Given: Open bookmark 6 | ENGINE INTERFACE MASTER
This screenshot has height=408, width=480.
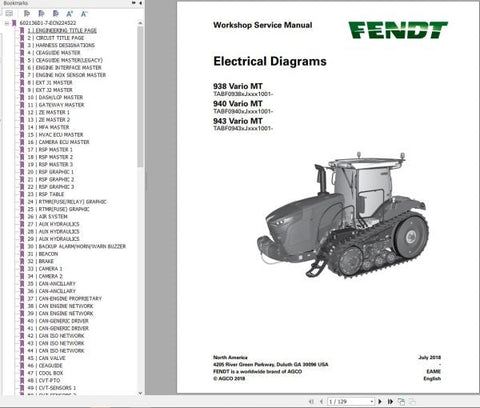Looking at the screenshot, I should click(64, 68).
